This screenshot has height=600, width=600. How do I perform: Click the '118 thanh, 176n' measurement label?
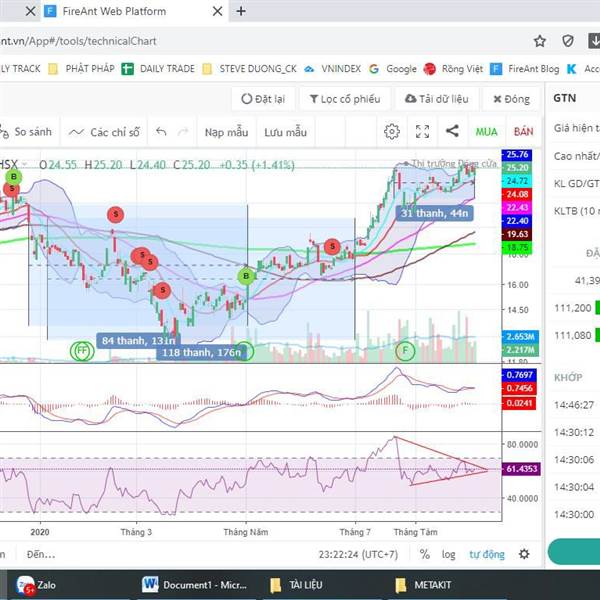201,352
